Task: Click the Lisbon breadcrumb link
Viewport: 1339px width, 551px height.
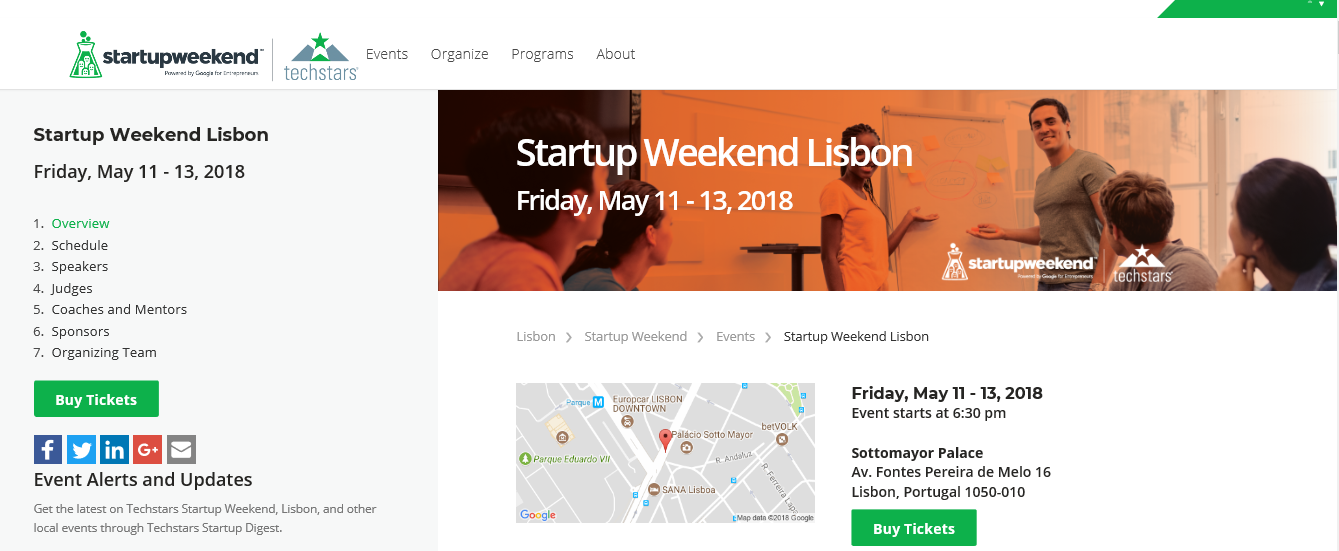Action: point(536,336)
